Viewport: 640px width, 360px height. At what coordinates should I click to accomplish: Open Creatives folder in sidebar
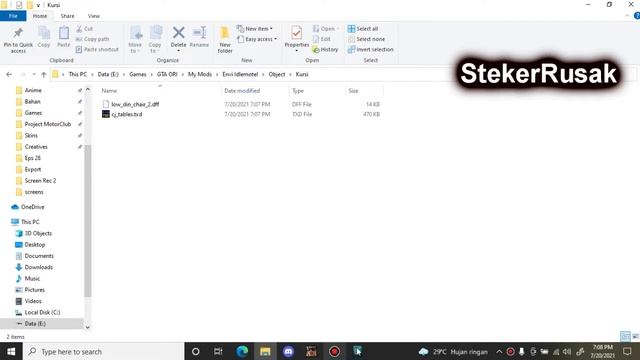point(36,147)
